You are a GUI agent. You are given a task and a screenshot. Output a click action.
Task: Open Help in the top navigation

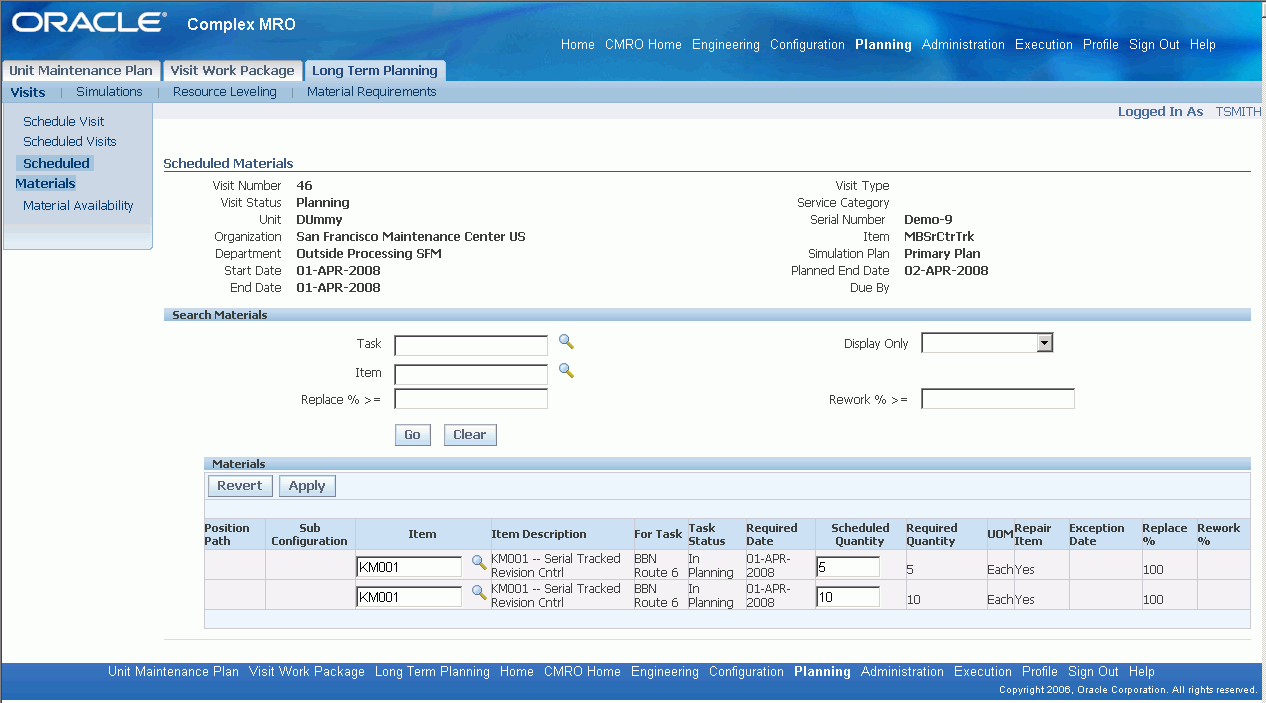1203,45
